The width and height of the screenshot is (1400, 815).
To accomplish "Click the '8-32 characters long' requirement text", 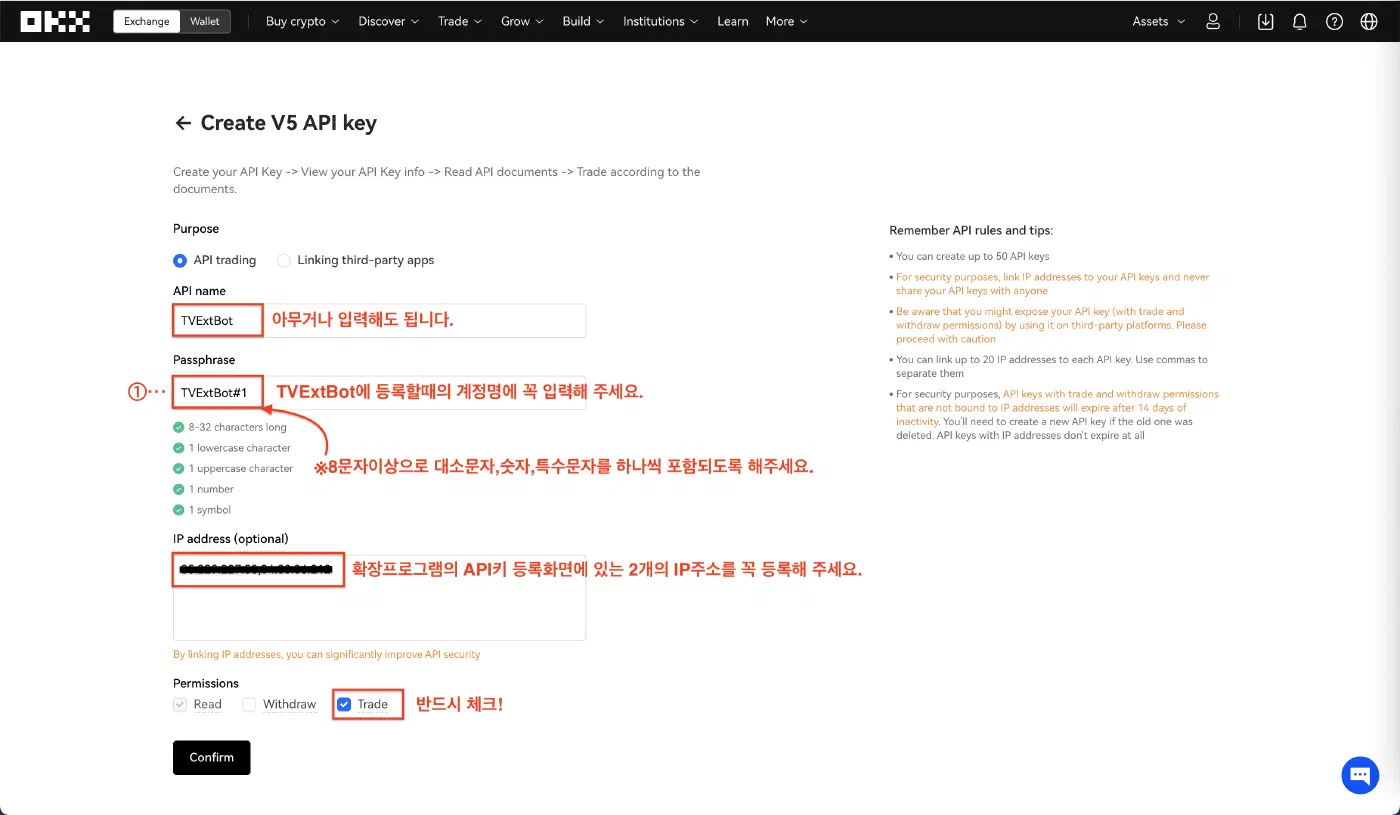I will click(237, 427).
